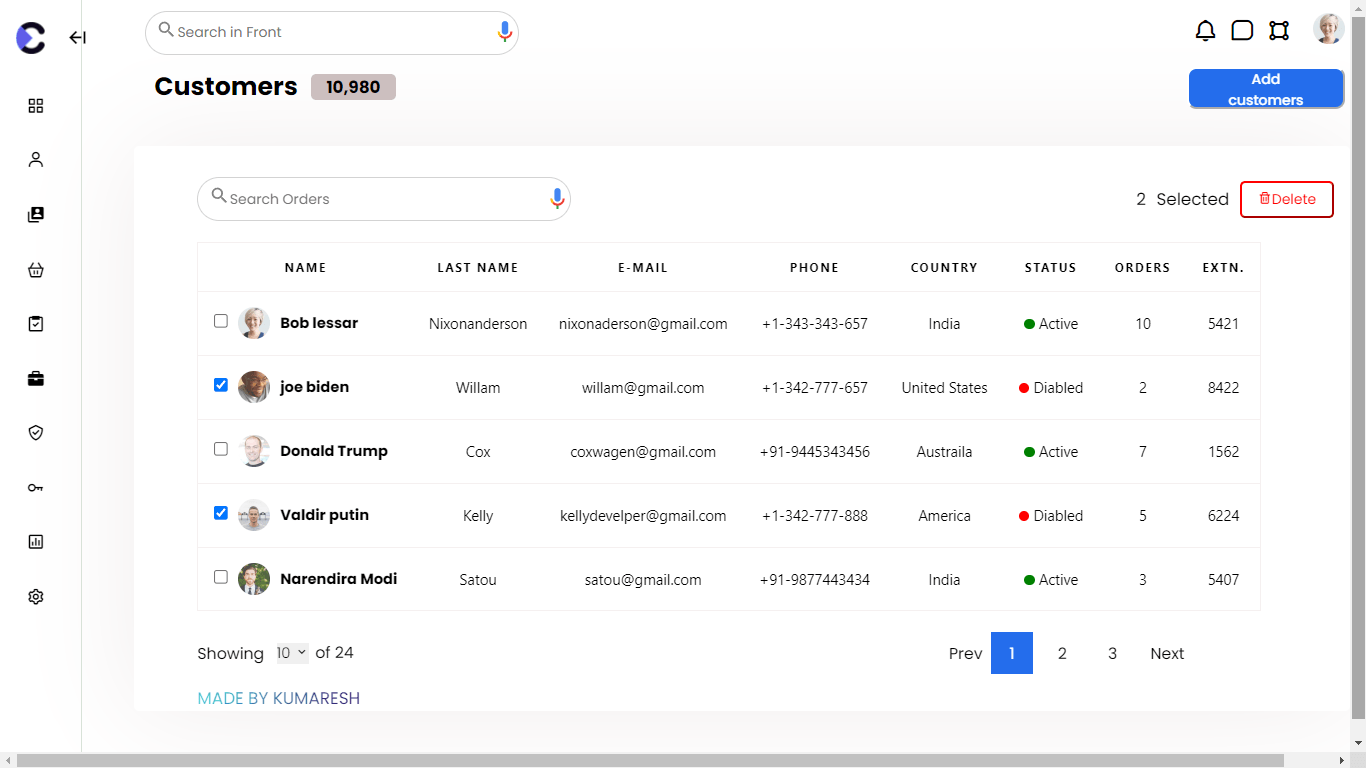Check the Narendira Modi row checkbox
Viewport: 1366px width, 768px height.
click(x=221, y=577)
